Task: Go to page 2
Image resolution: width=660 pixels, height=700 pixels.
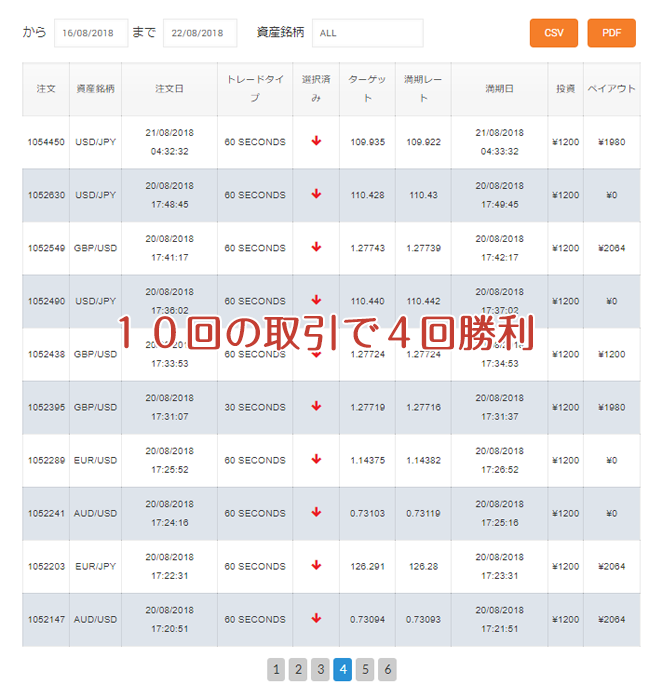Action: click(x=298, y=669)
